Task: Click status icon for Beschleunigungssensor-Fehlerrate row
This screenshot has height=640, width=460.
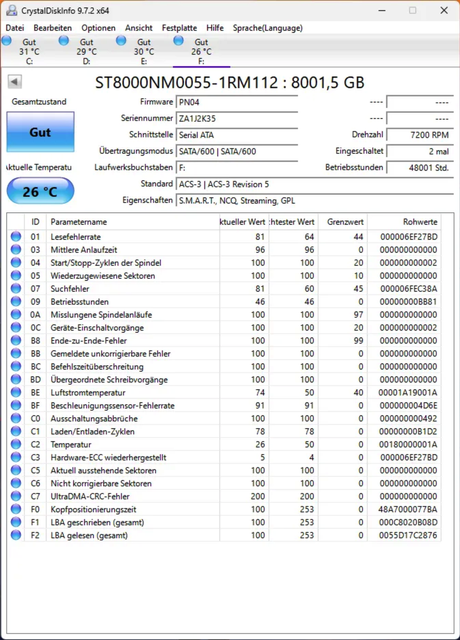Action: tap(16, 405)
